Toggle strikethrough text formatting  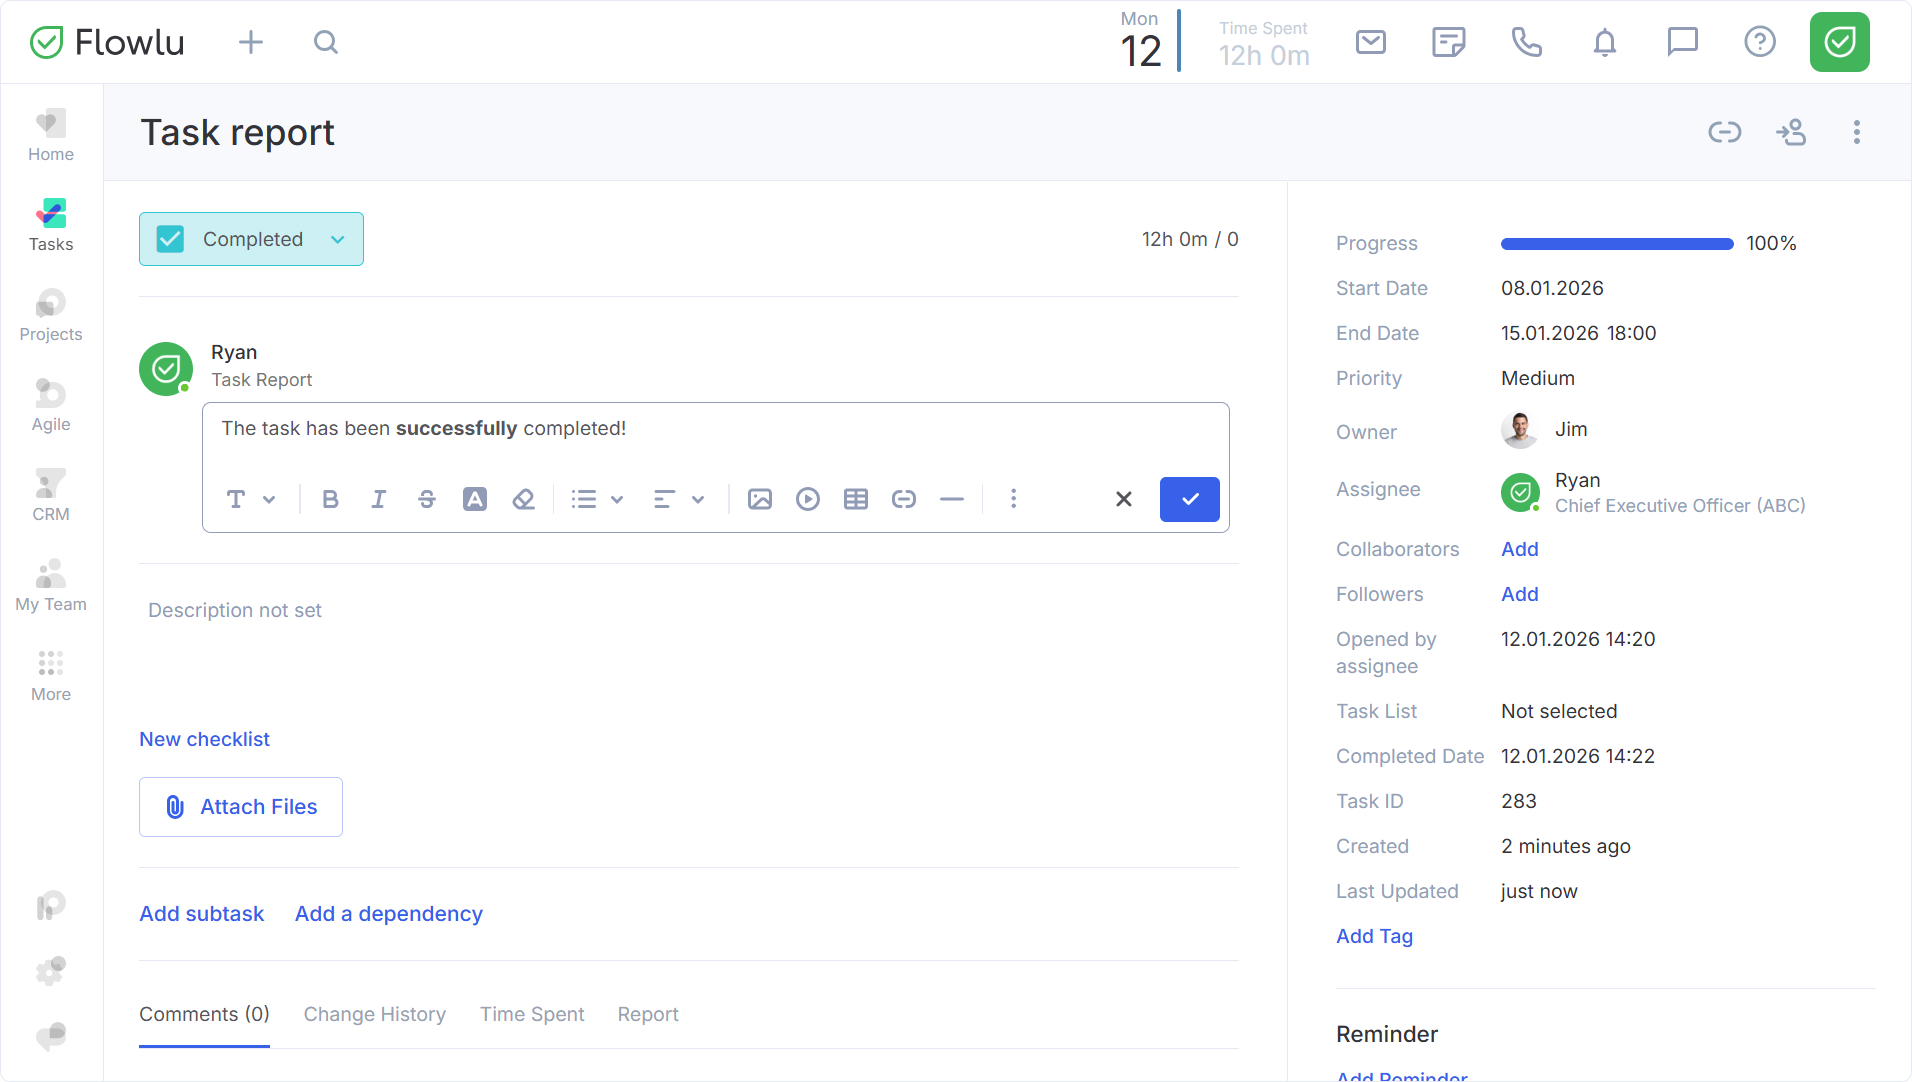coord(427,499)
